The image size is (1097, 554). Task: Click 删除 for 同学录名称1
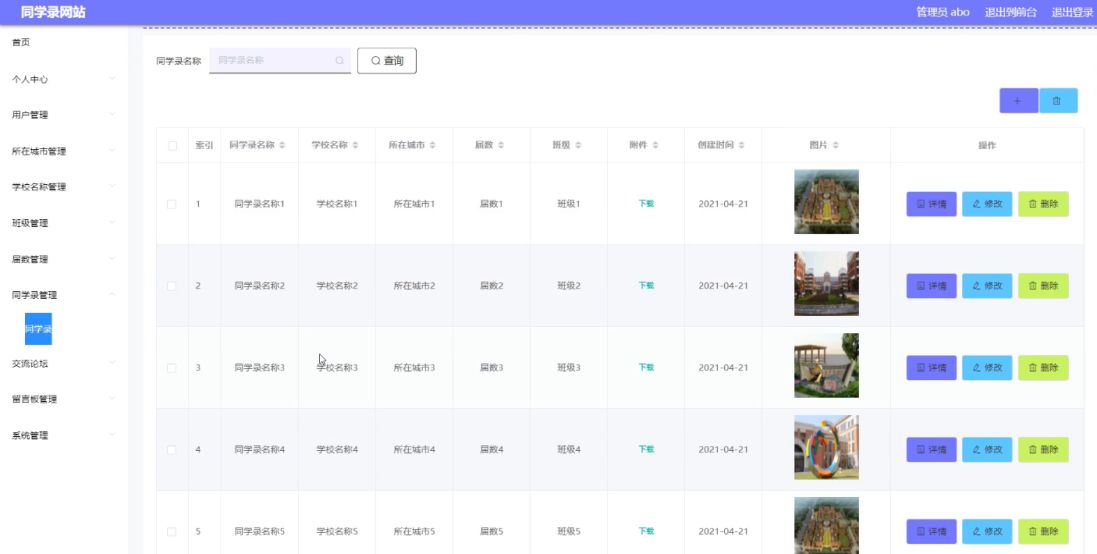click(1043, 204)
